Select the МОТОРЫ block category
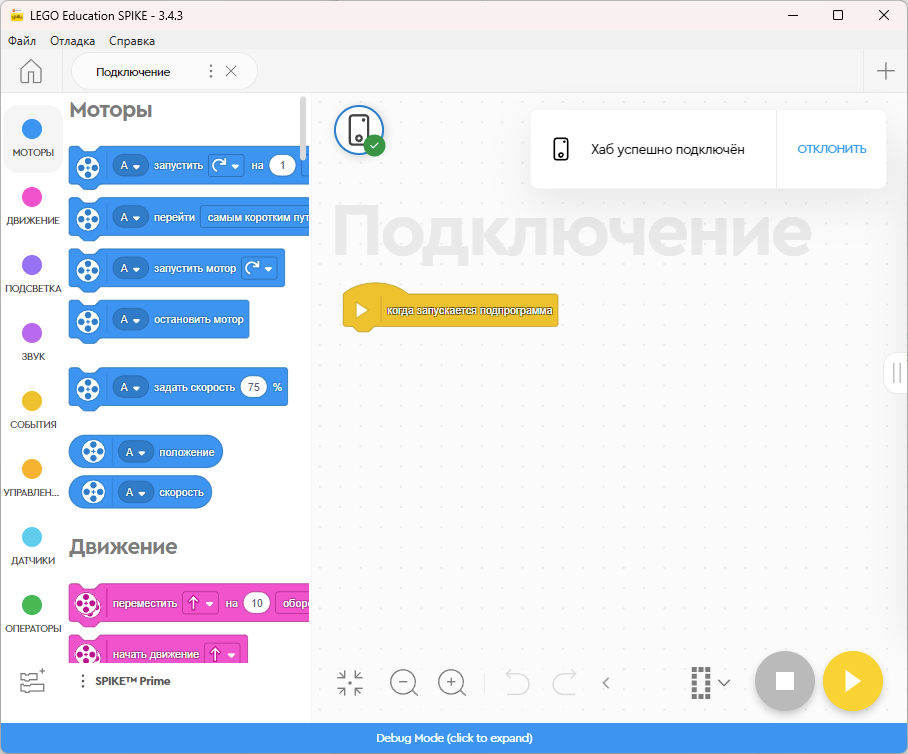The height and width of the screenshot is (754, 908). (x=33, y=136)
